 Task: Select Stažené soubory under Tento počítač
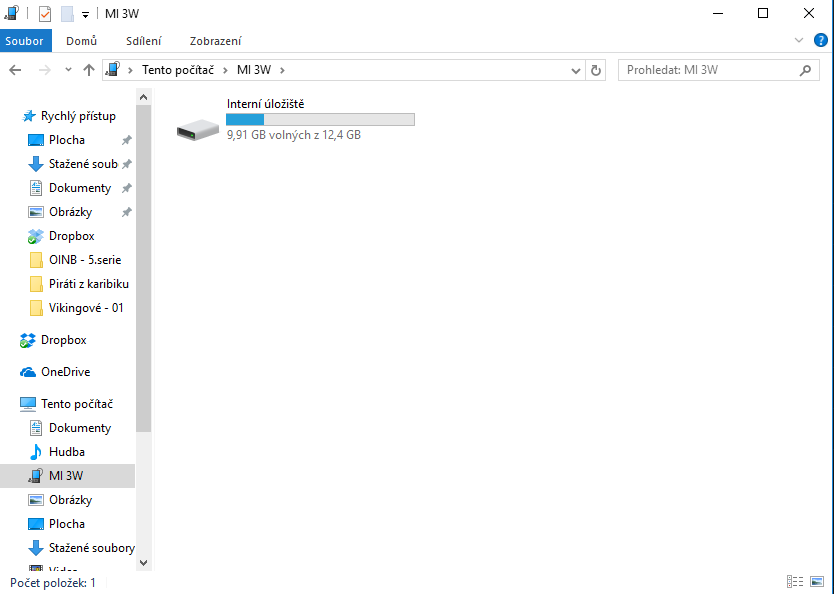tap(91, 548)
